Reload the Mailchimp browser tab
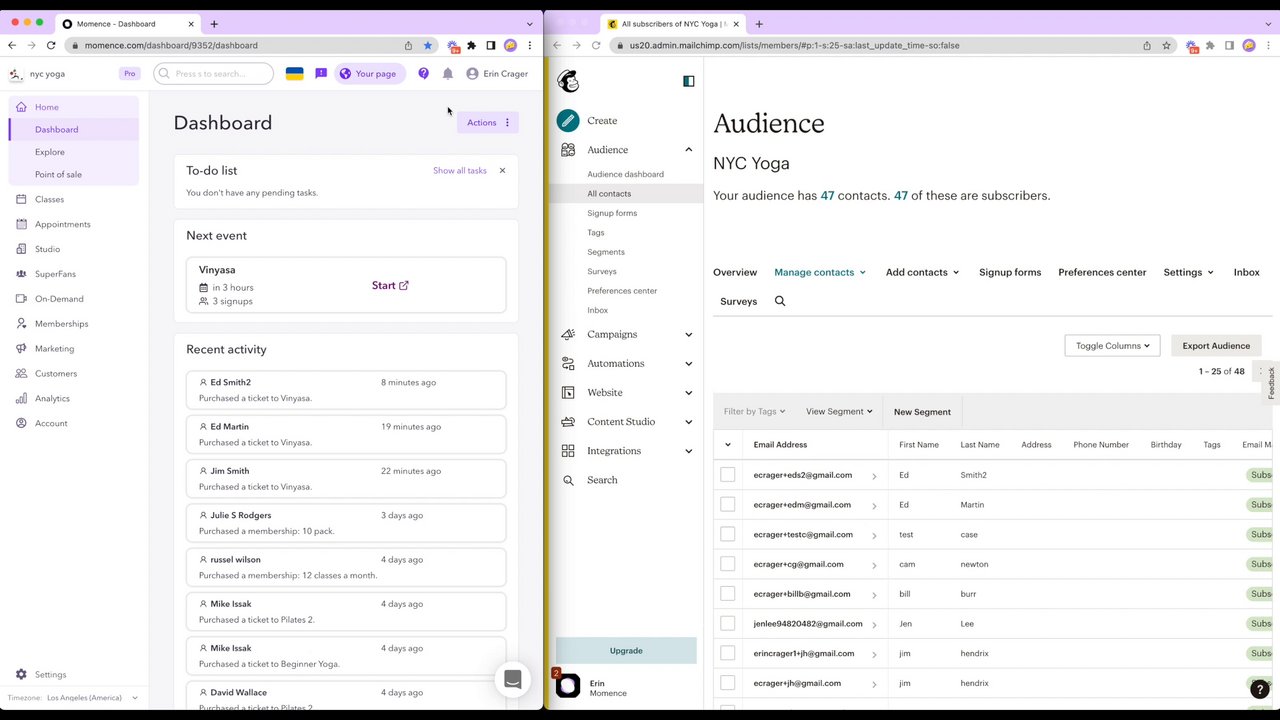This screenshot has height=720, width=1280. [x=596, y=45]
